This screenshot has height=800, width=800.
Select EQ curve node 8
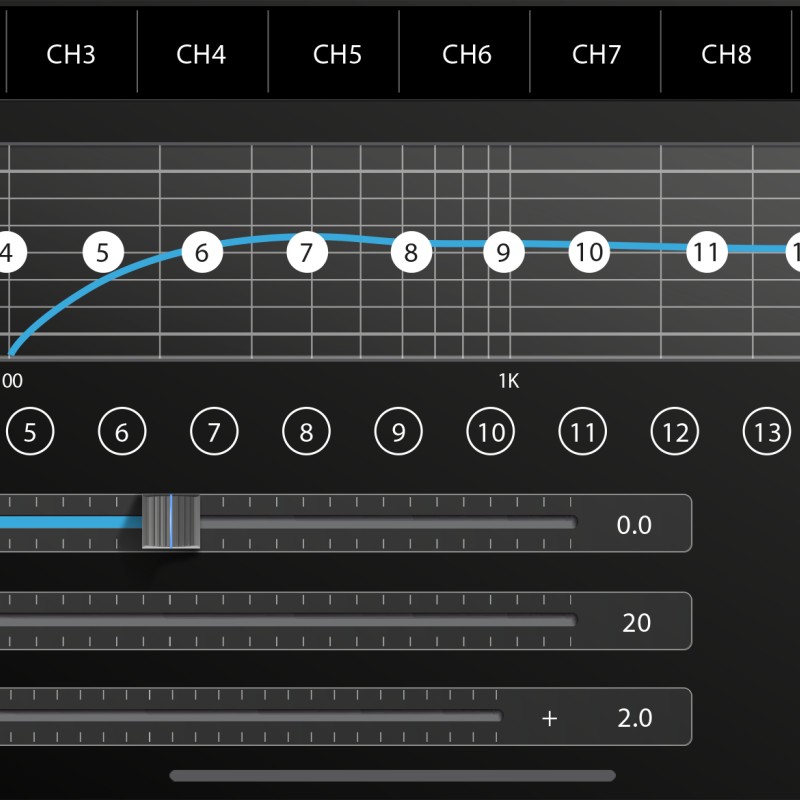click(410, 253)
